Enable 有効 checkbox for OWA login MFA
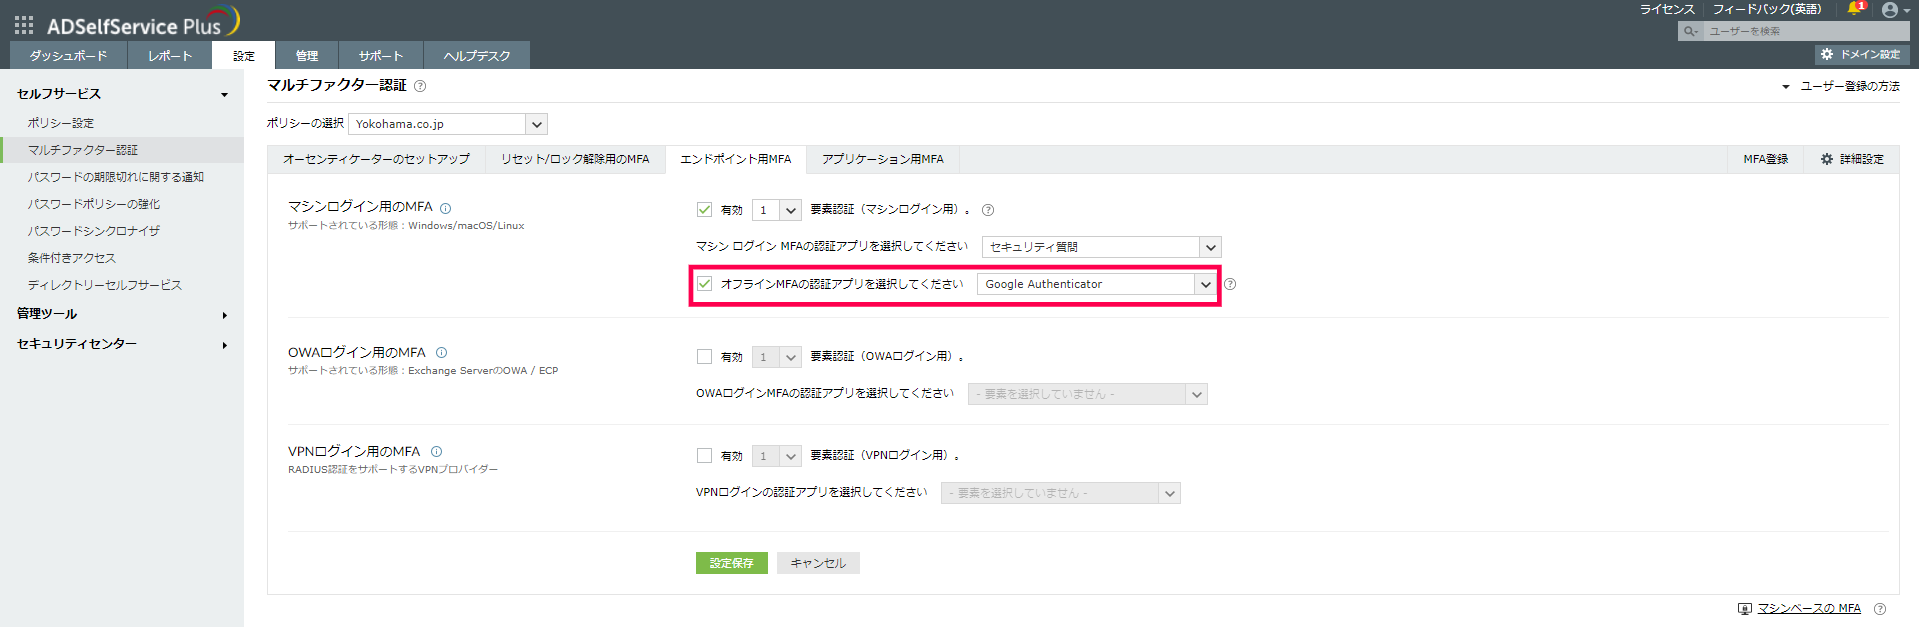The width and height of the screenshot is (1919, 627). 704,357
